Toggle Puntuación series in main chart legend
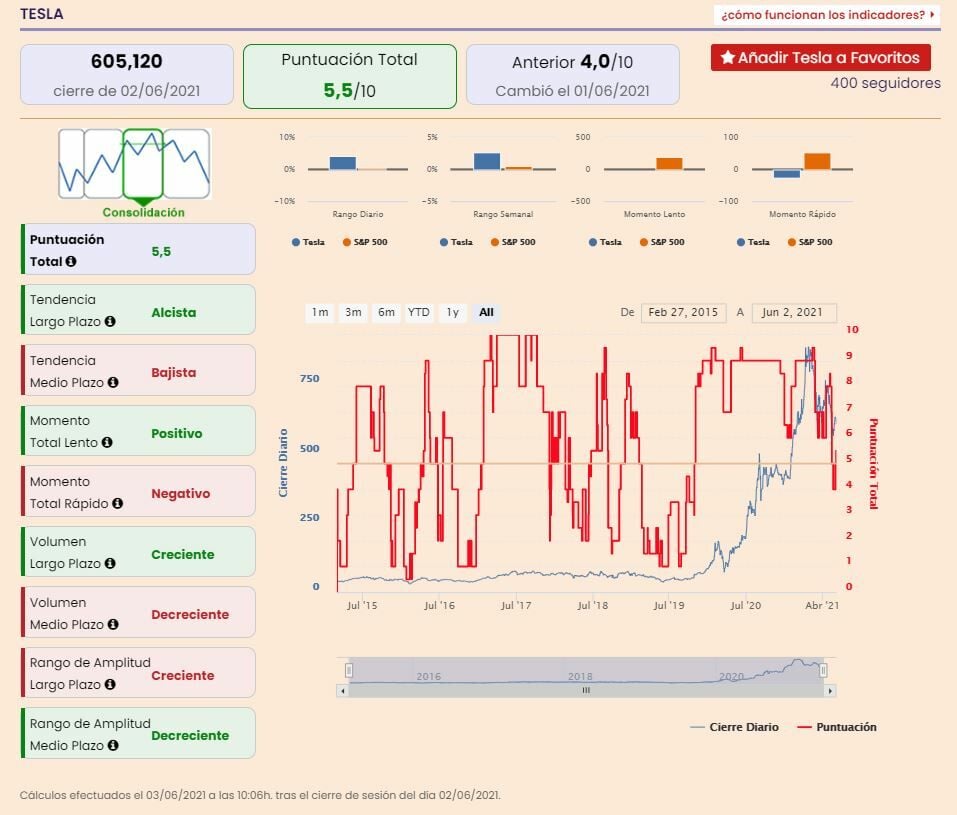 tap(837, 727)
